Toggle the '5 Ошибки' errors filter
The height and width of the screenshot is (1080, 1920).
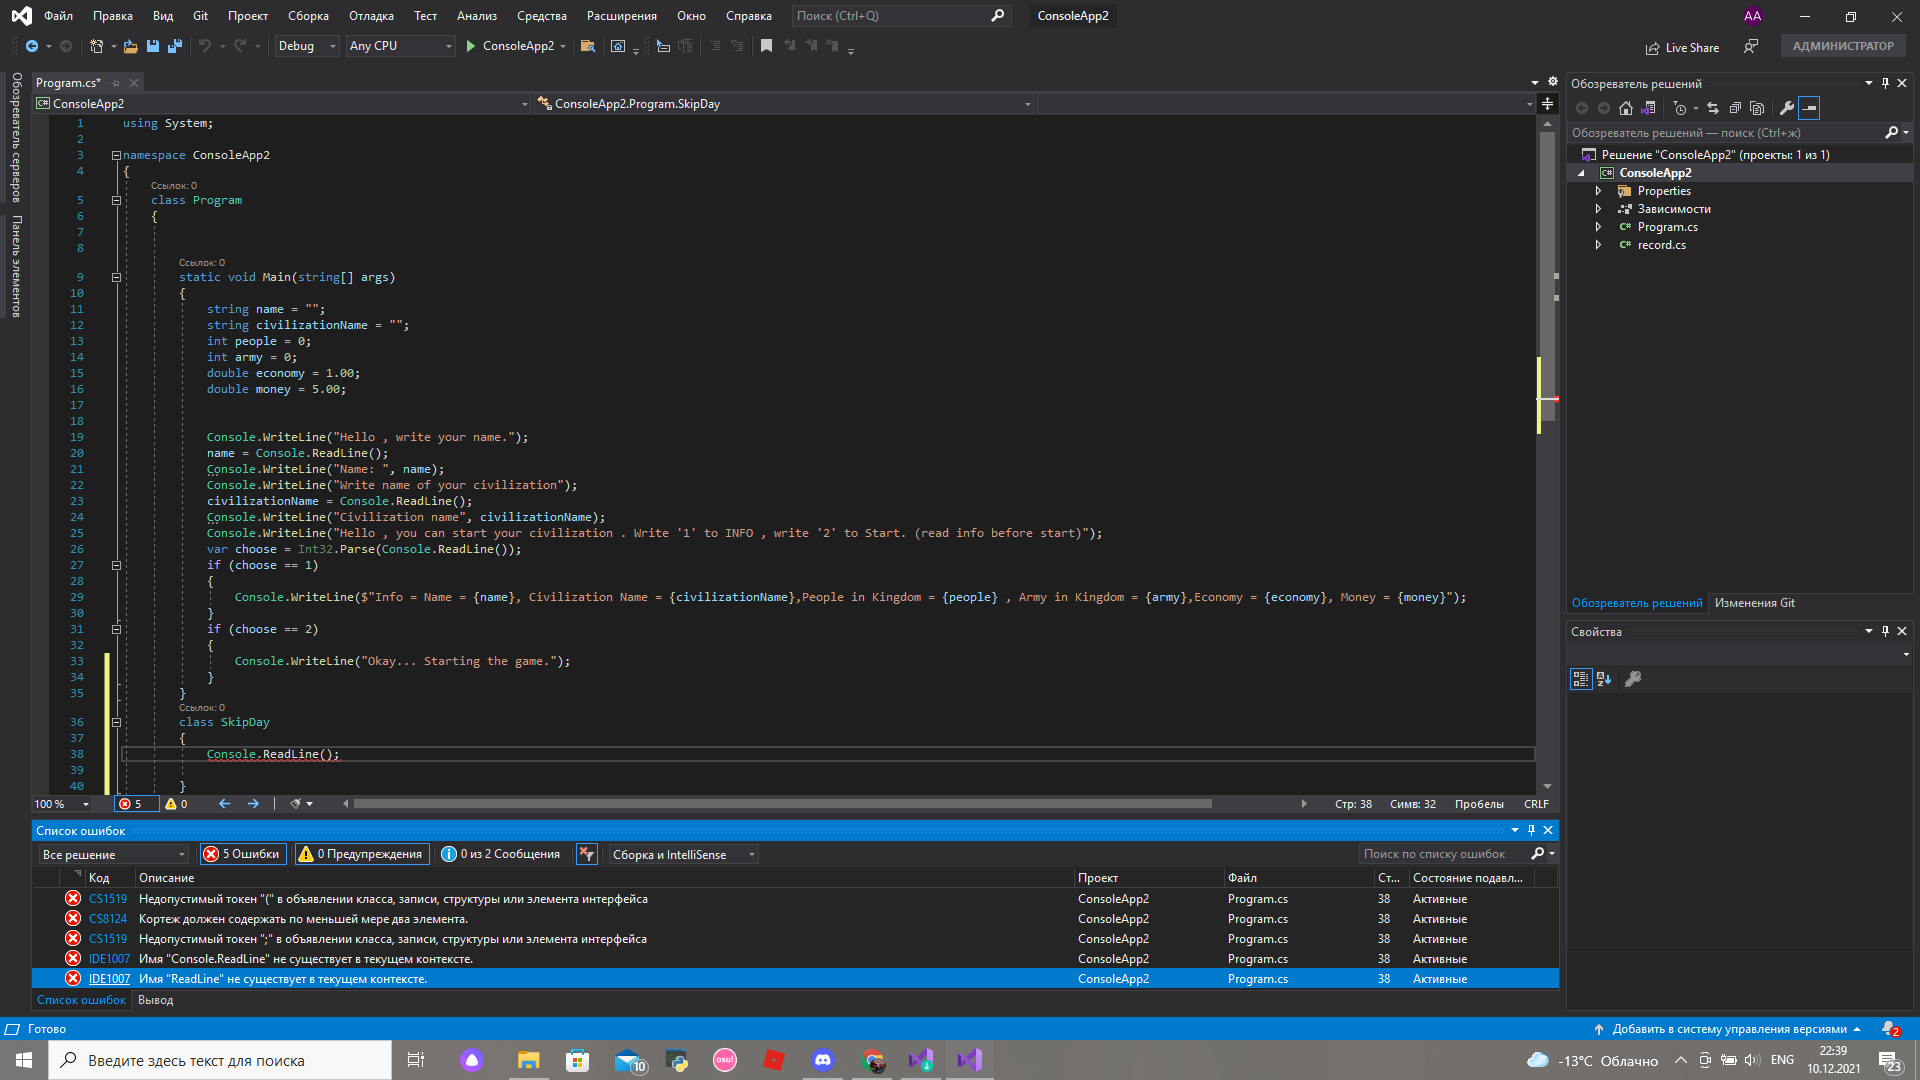242,854
